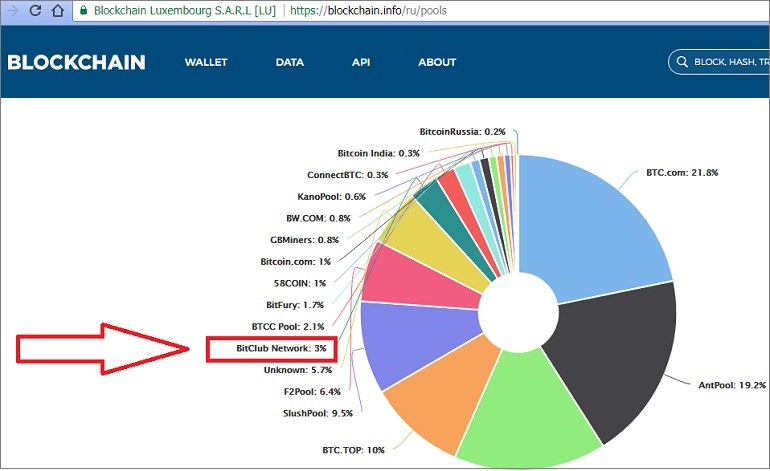Click the 'BTCC Pool: 2.1%' label
The image size is (770, 471).
pos(288,327)
